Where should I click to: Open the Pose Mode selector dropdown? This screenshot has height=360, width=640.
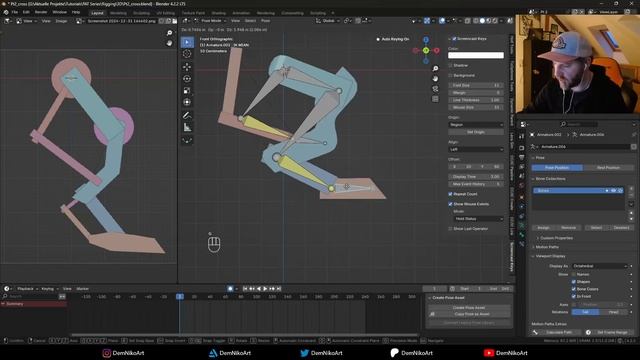[x=212, y=20]
